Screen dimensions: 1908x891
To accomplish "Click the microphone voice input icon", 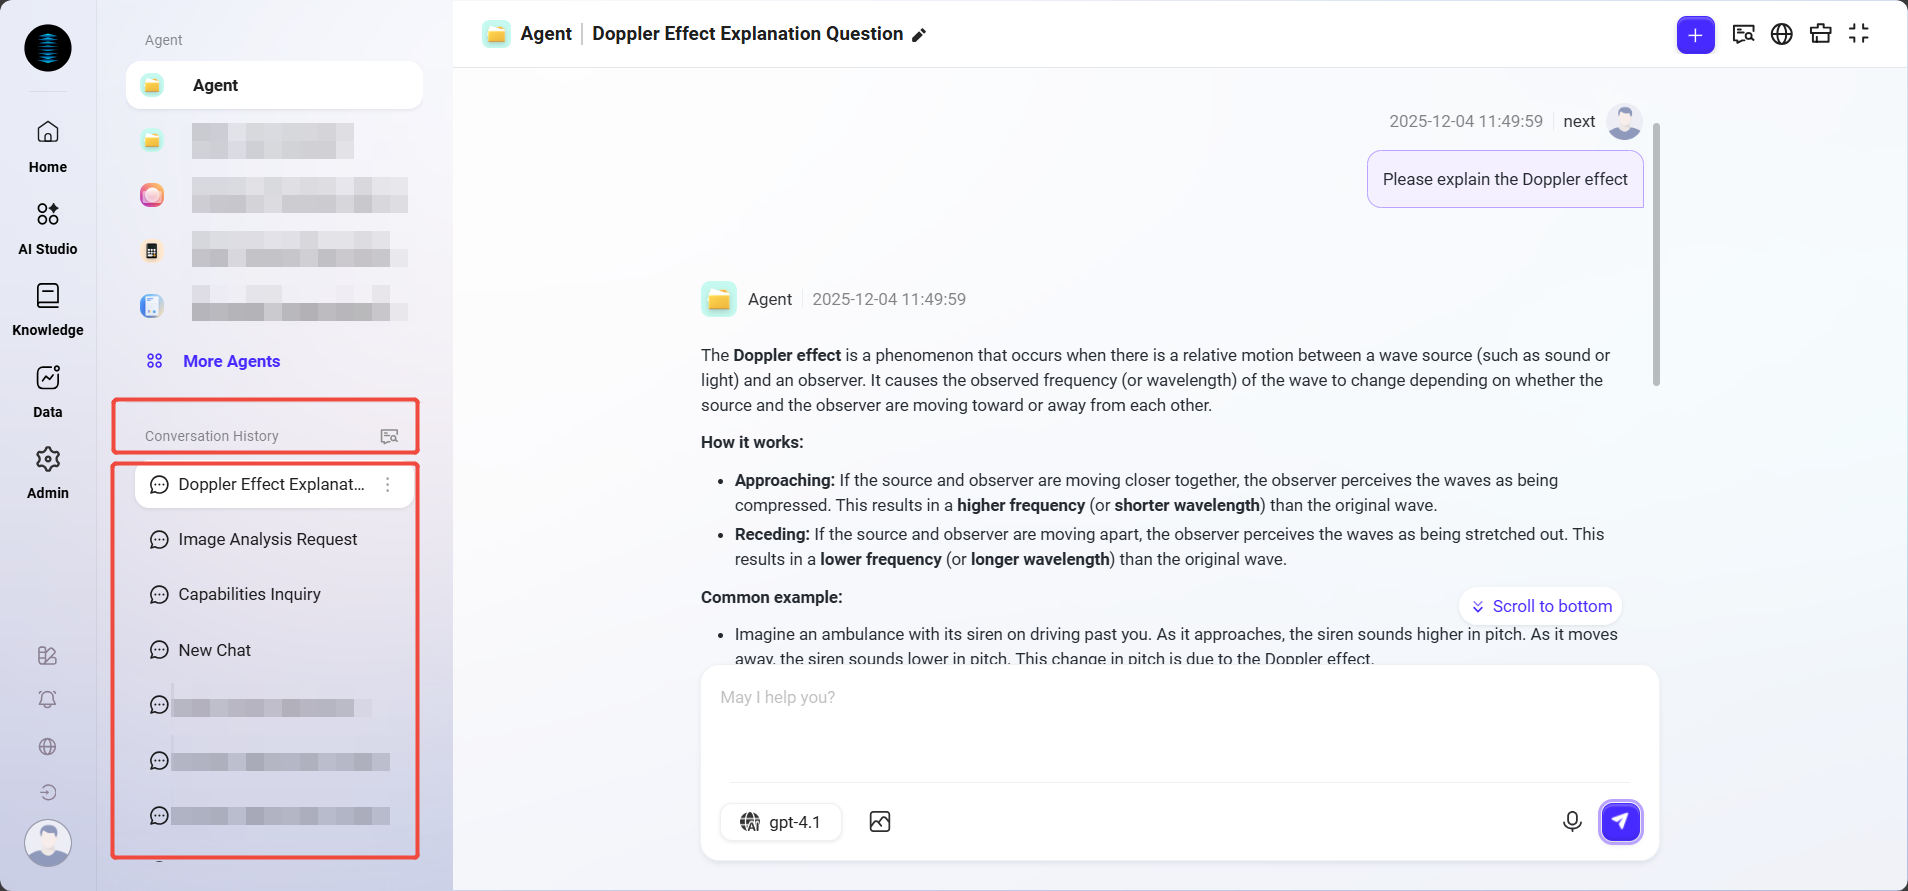I will point(1572,822).
